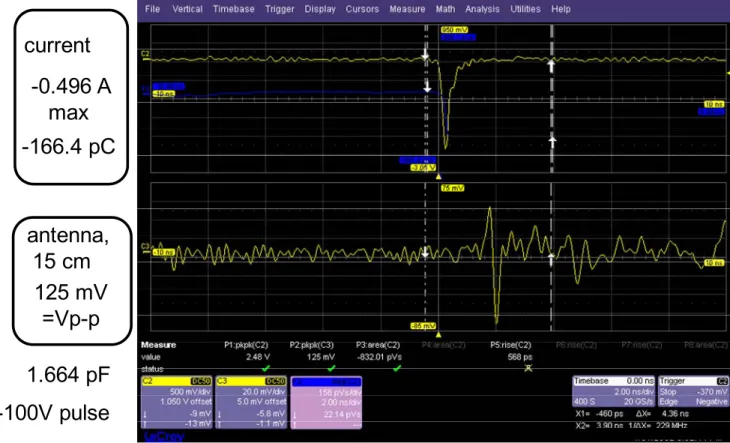This screenshot has width=730, height=443.
Task: Click the 1.050 V offset value
Action: coord(187,401)
